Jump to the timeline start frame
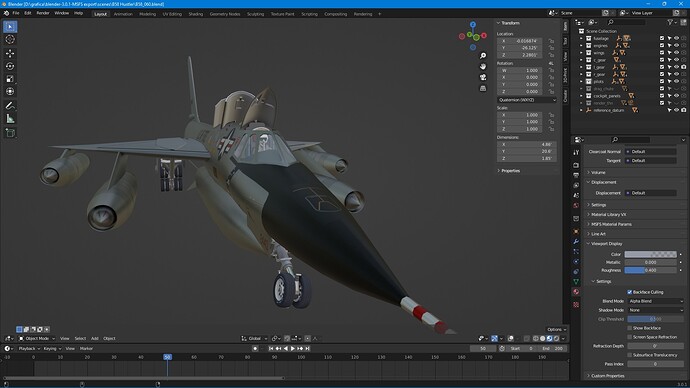 (x=271, y=348)
